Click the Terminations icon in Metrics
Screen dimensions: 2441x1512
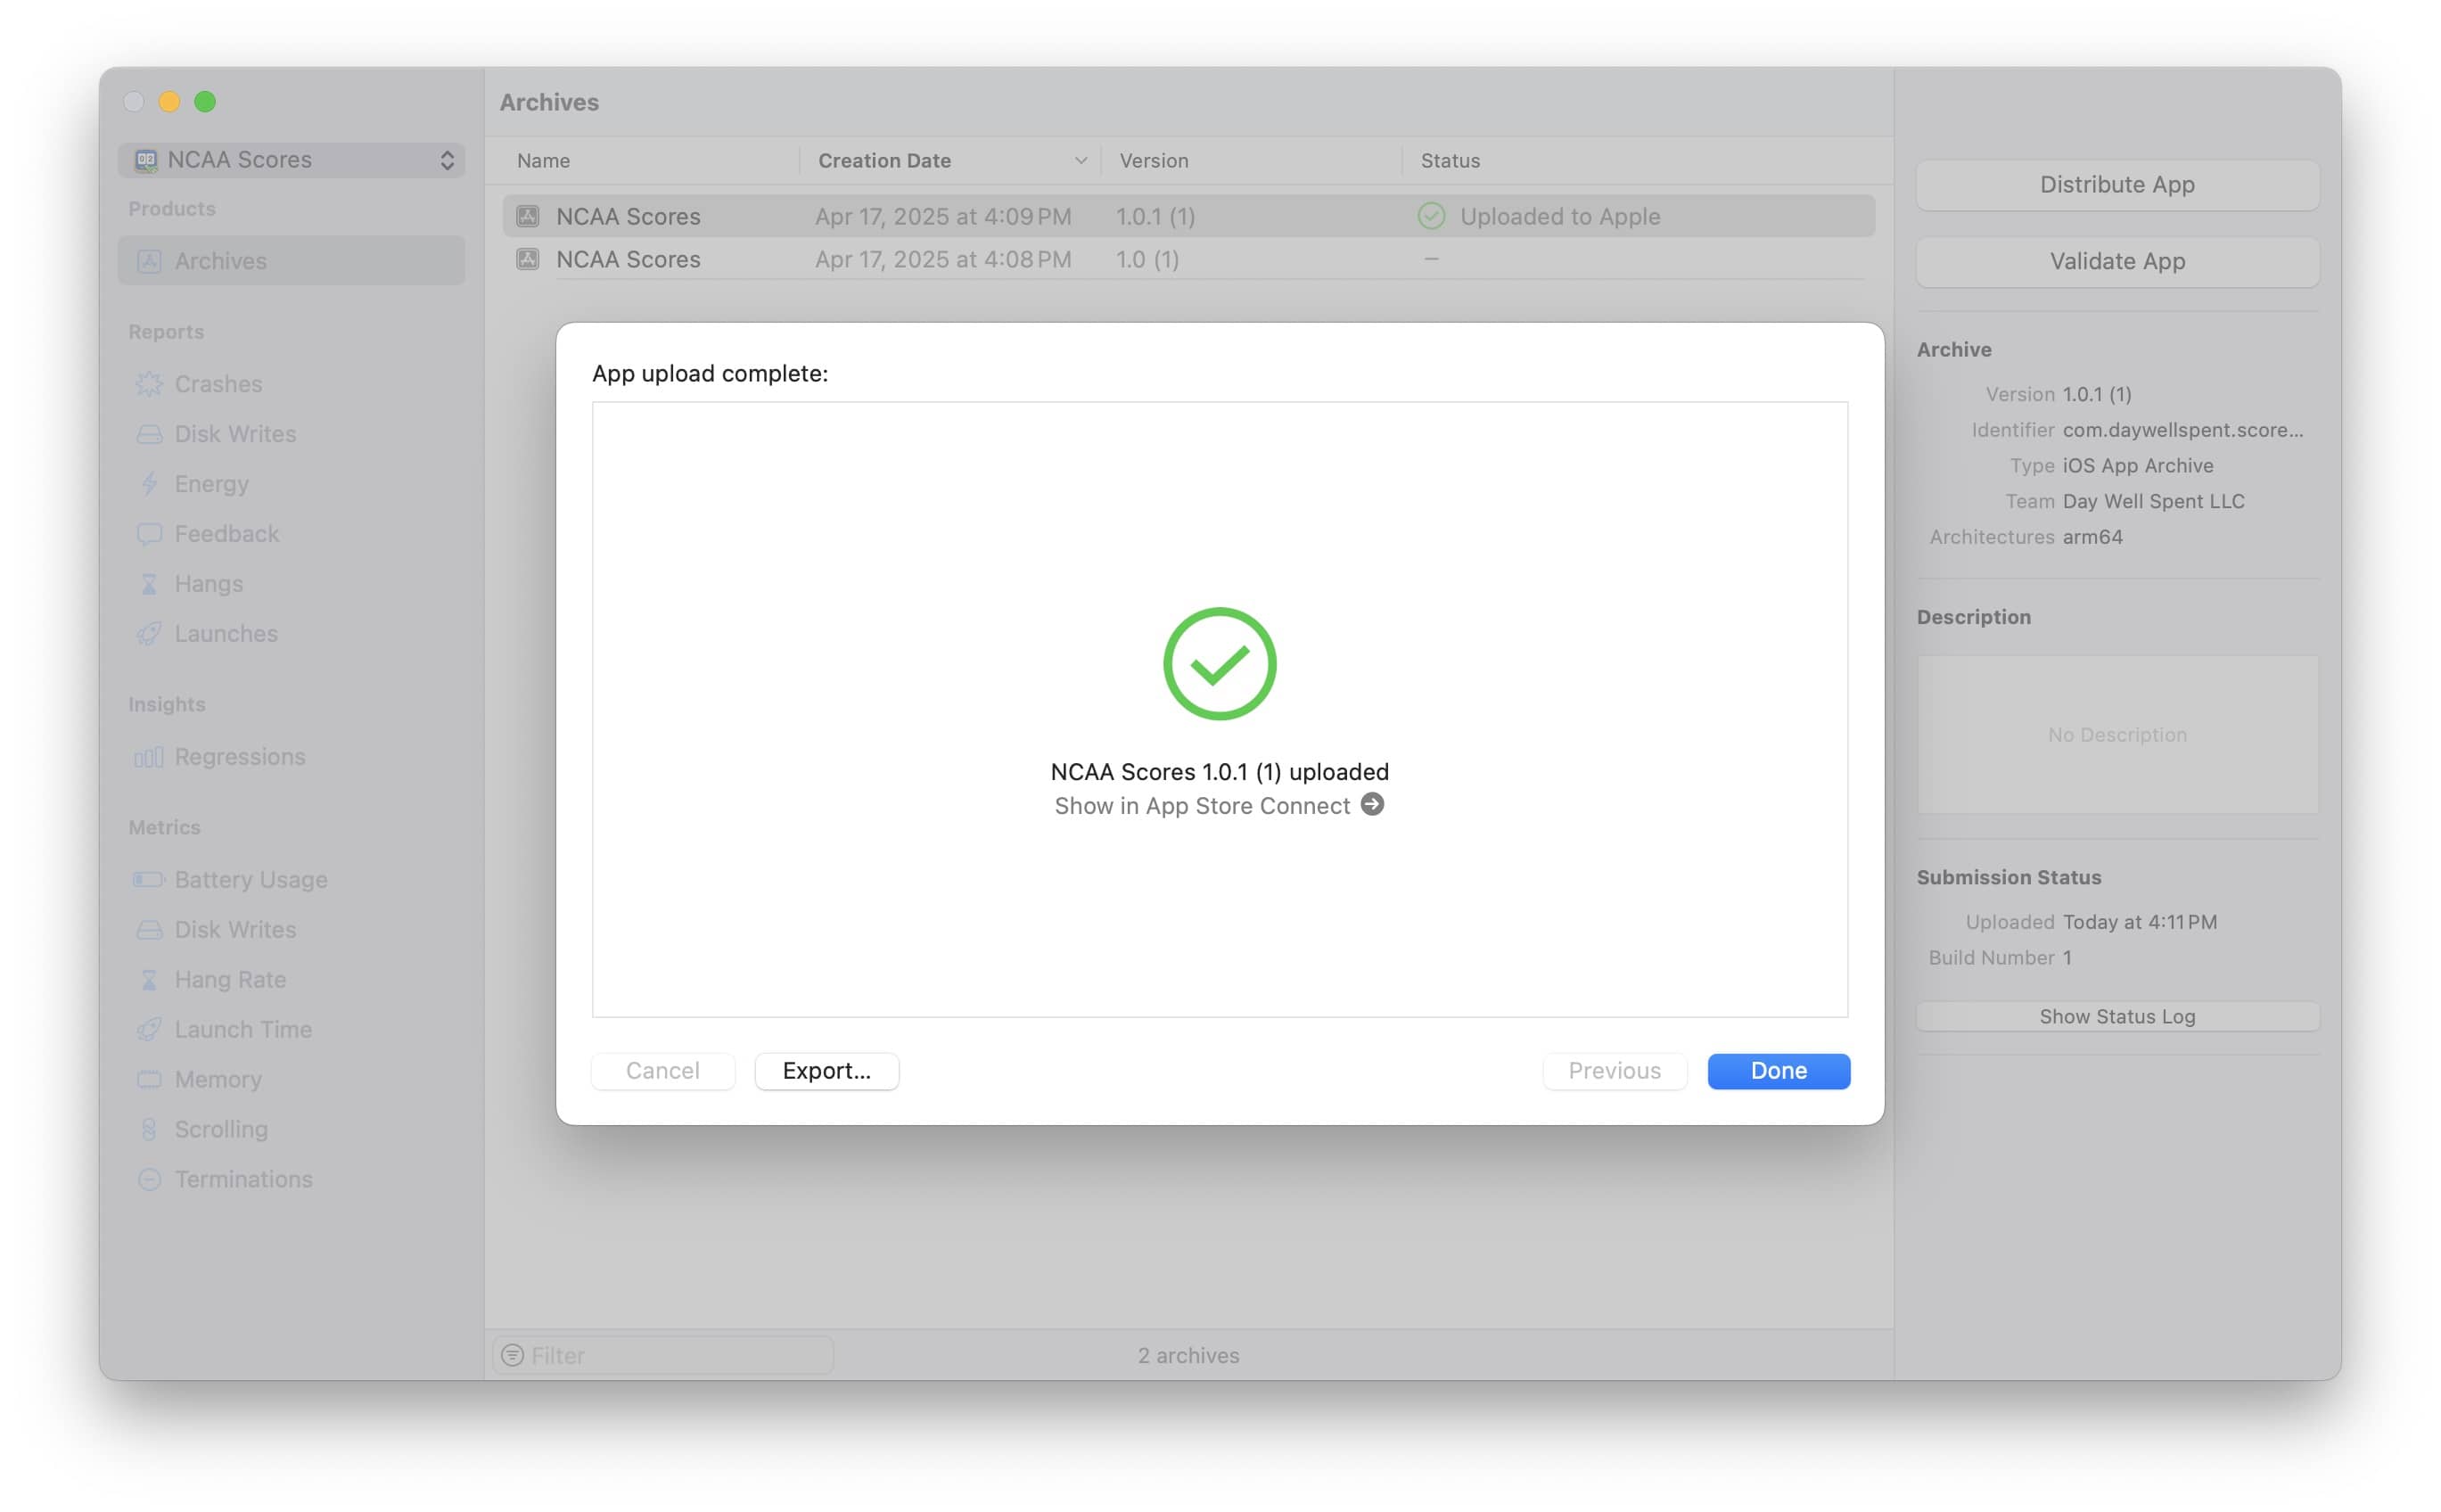click(x=149, y=1180)
